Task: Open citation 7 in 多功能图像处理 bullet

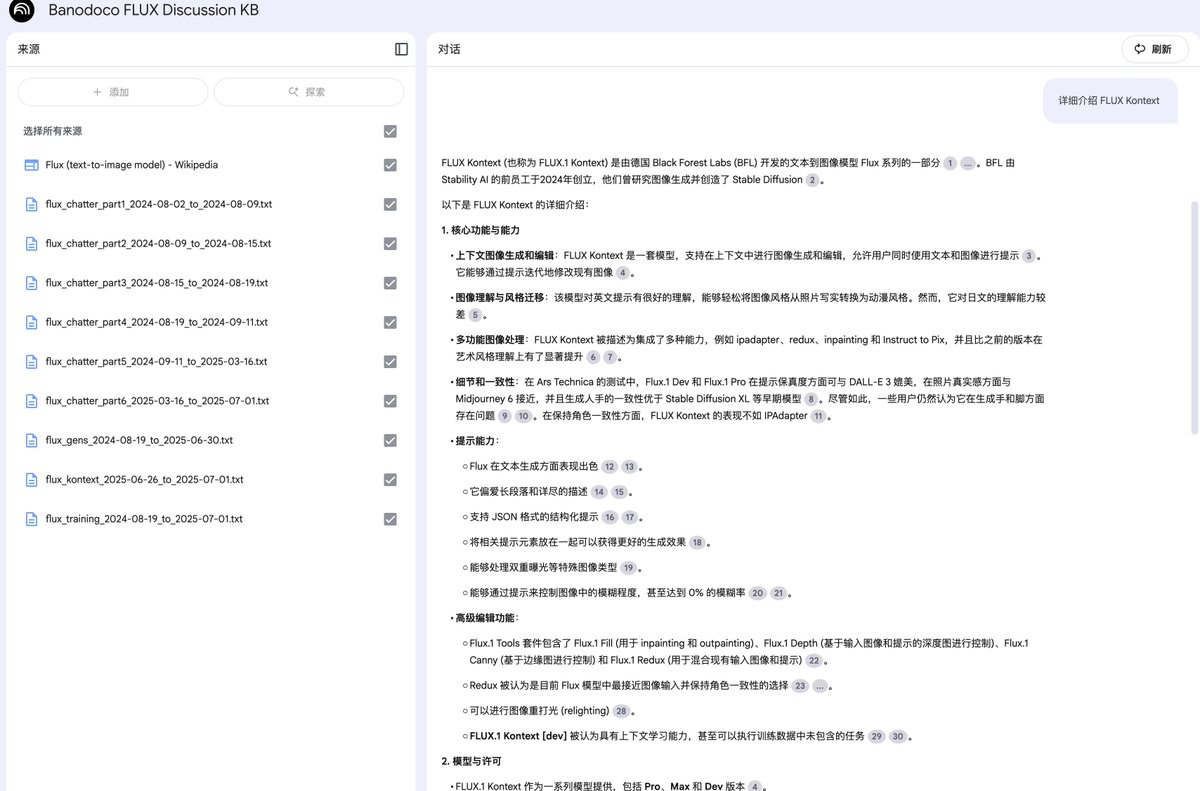Action: 611,357
